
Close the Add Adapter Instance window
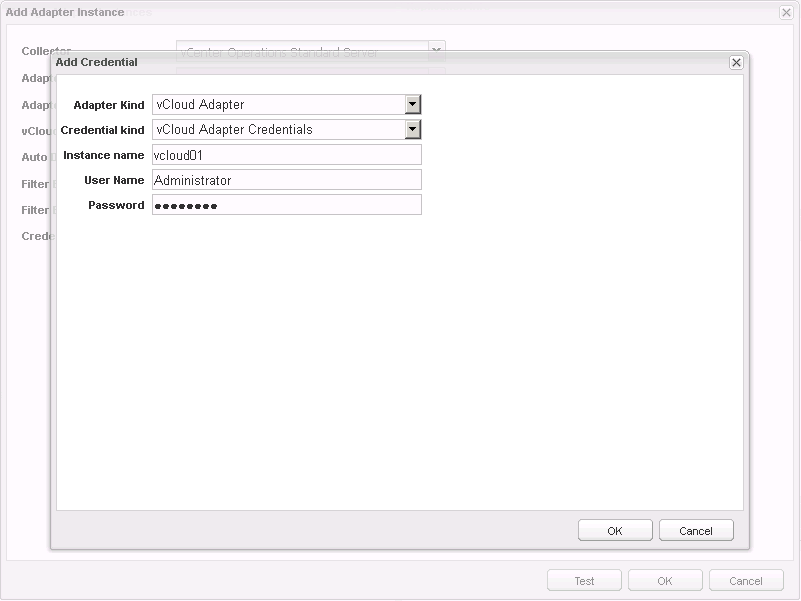pos(786,12)
